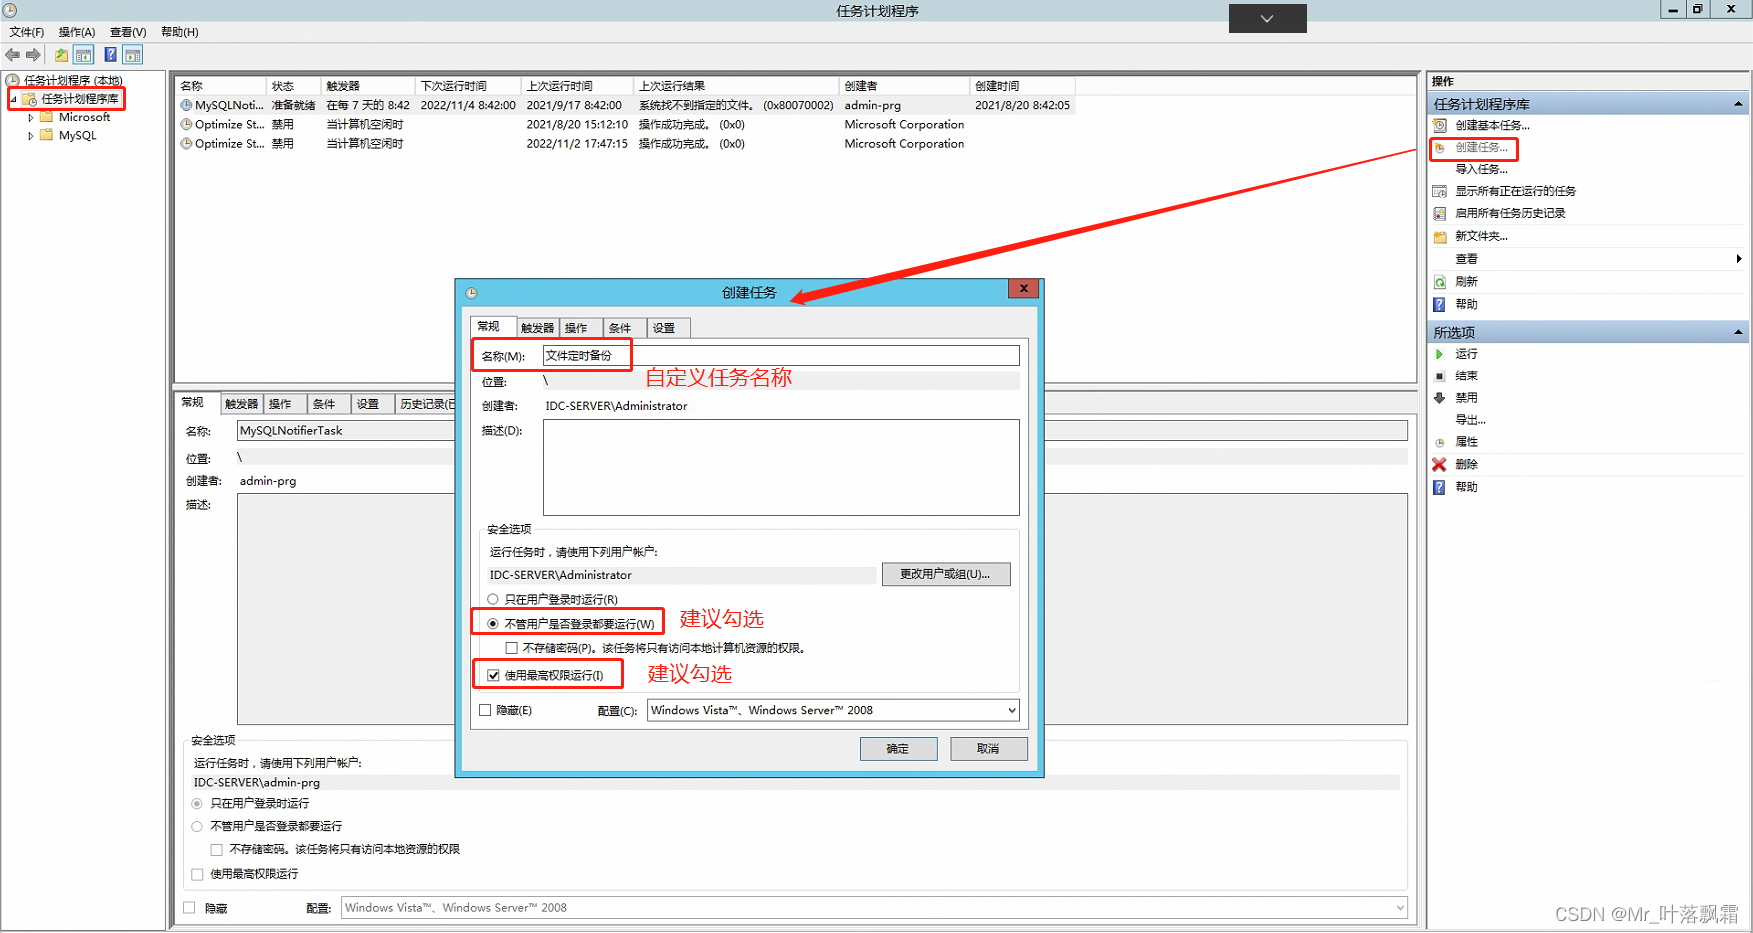Toggle the show/hide console tree toolbar icon

[x=84, y=55]
